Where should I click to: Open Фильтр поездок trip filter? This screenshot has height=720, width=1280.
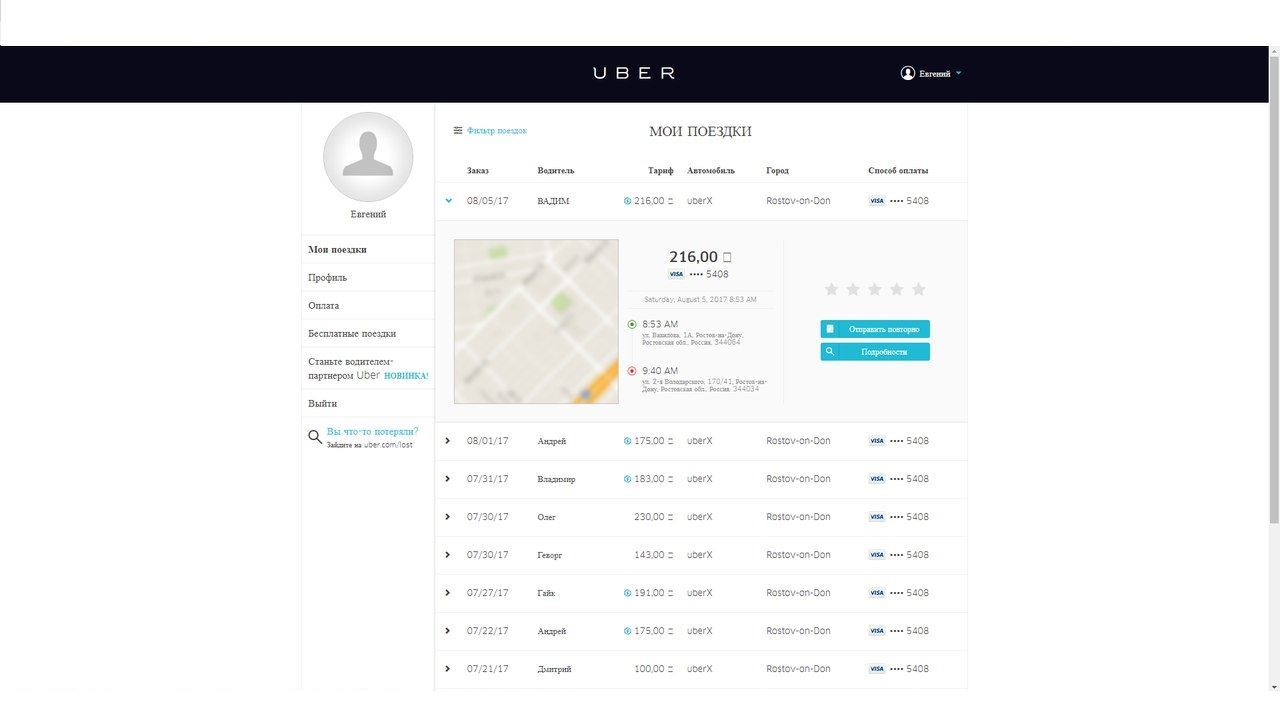coord(496,131)
